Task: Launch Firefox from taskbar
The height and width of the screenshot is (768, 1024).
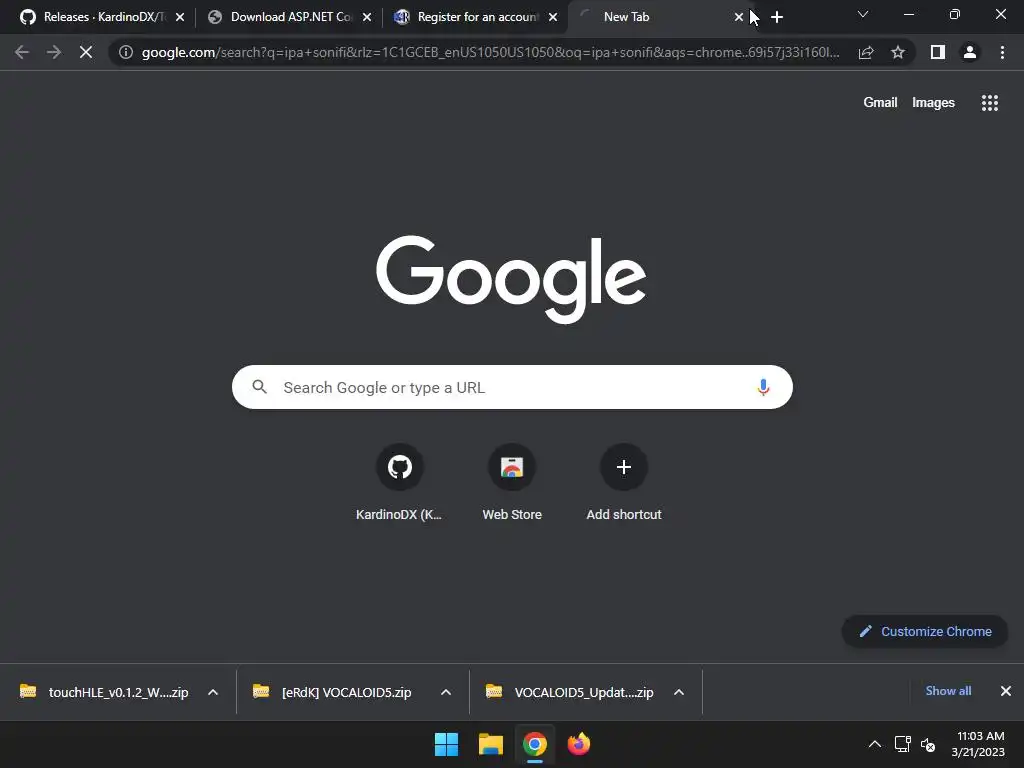Action: pos(579,744)
